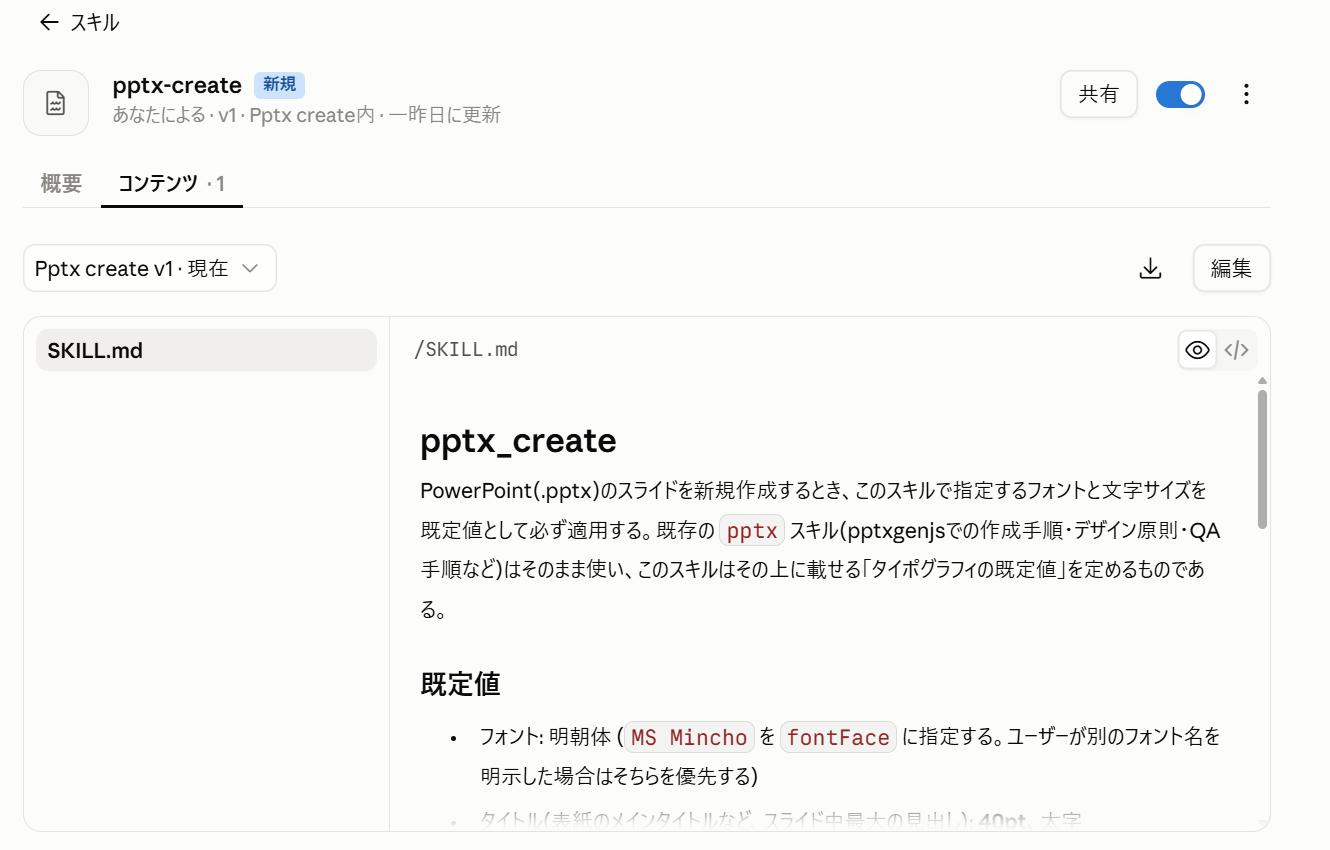Select SKILL.md in the file list

click(206, 350)
